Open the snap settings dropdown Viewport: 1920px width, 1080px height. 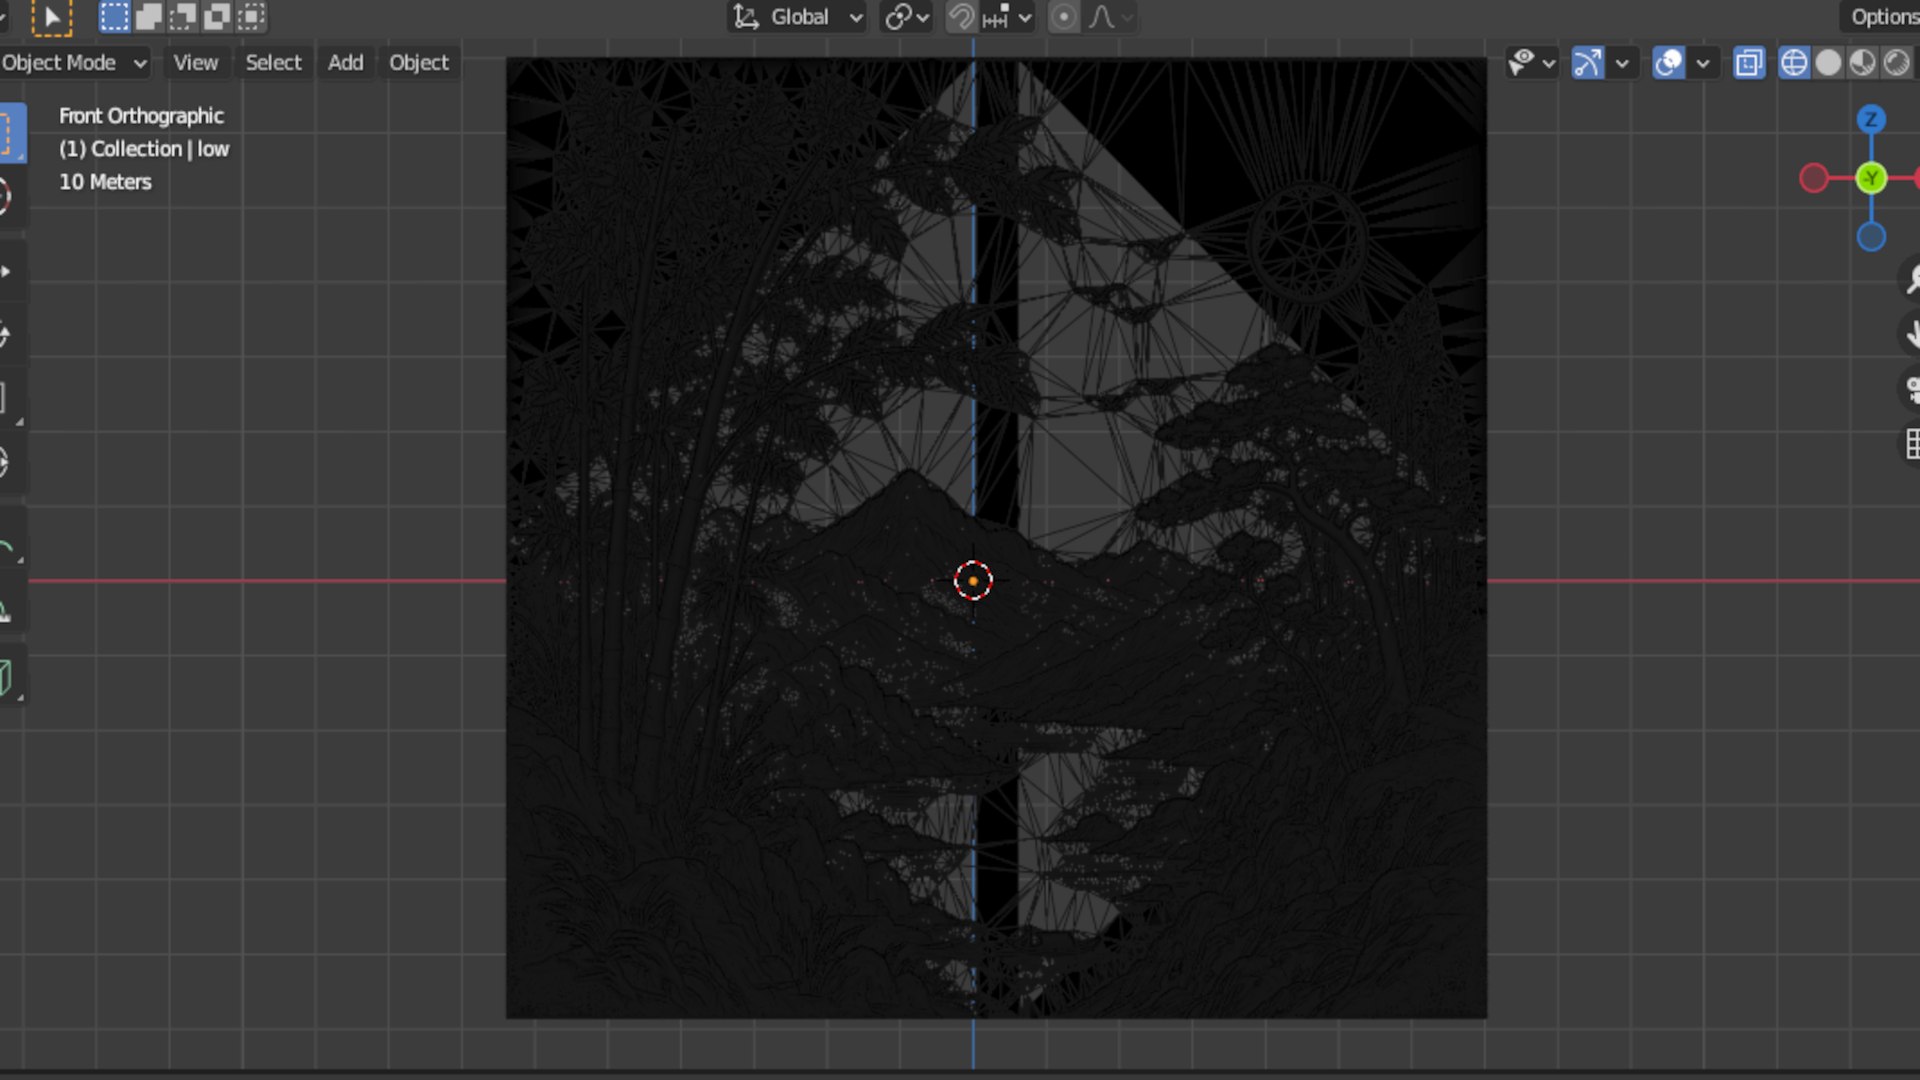point(1007,17)
